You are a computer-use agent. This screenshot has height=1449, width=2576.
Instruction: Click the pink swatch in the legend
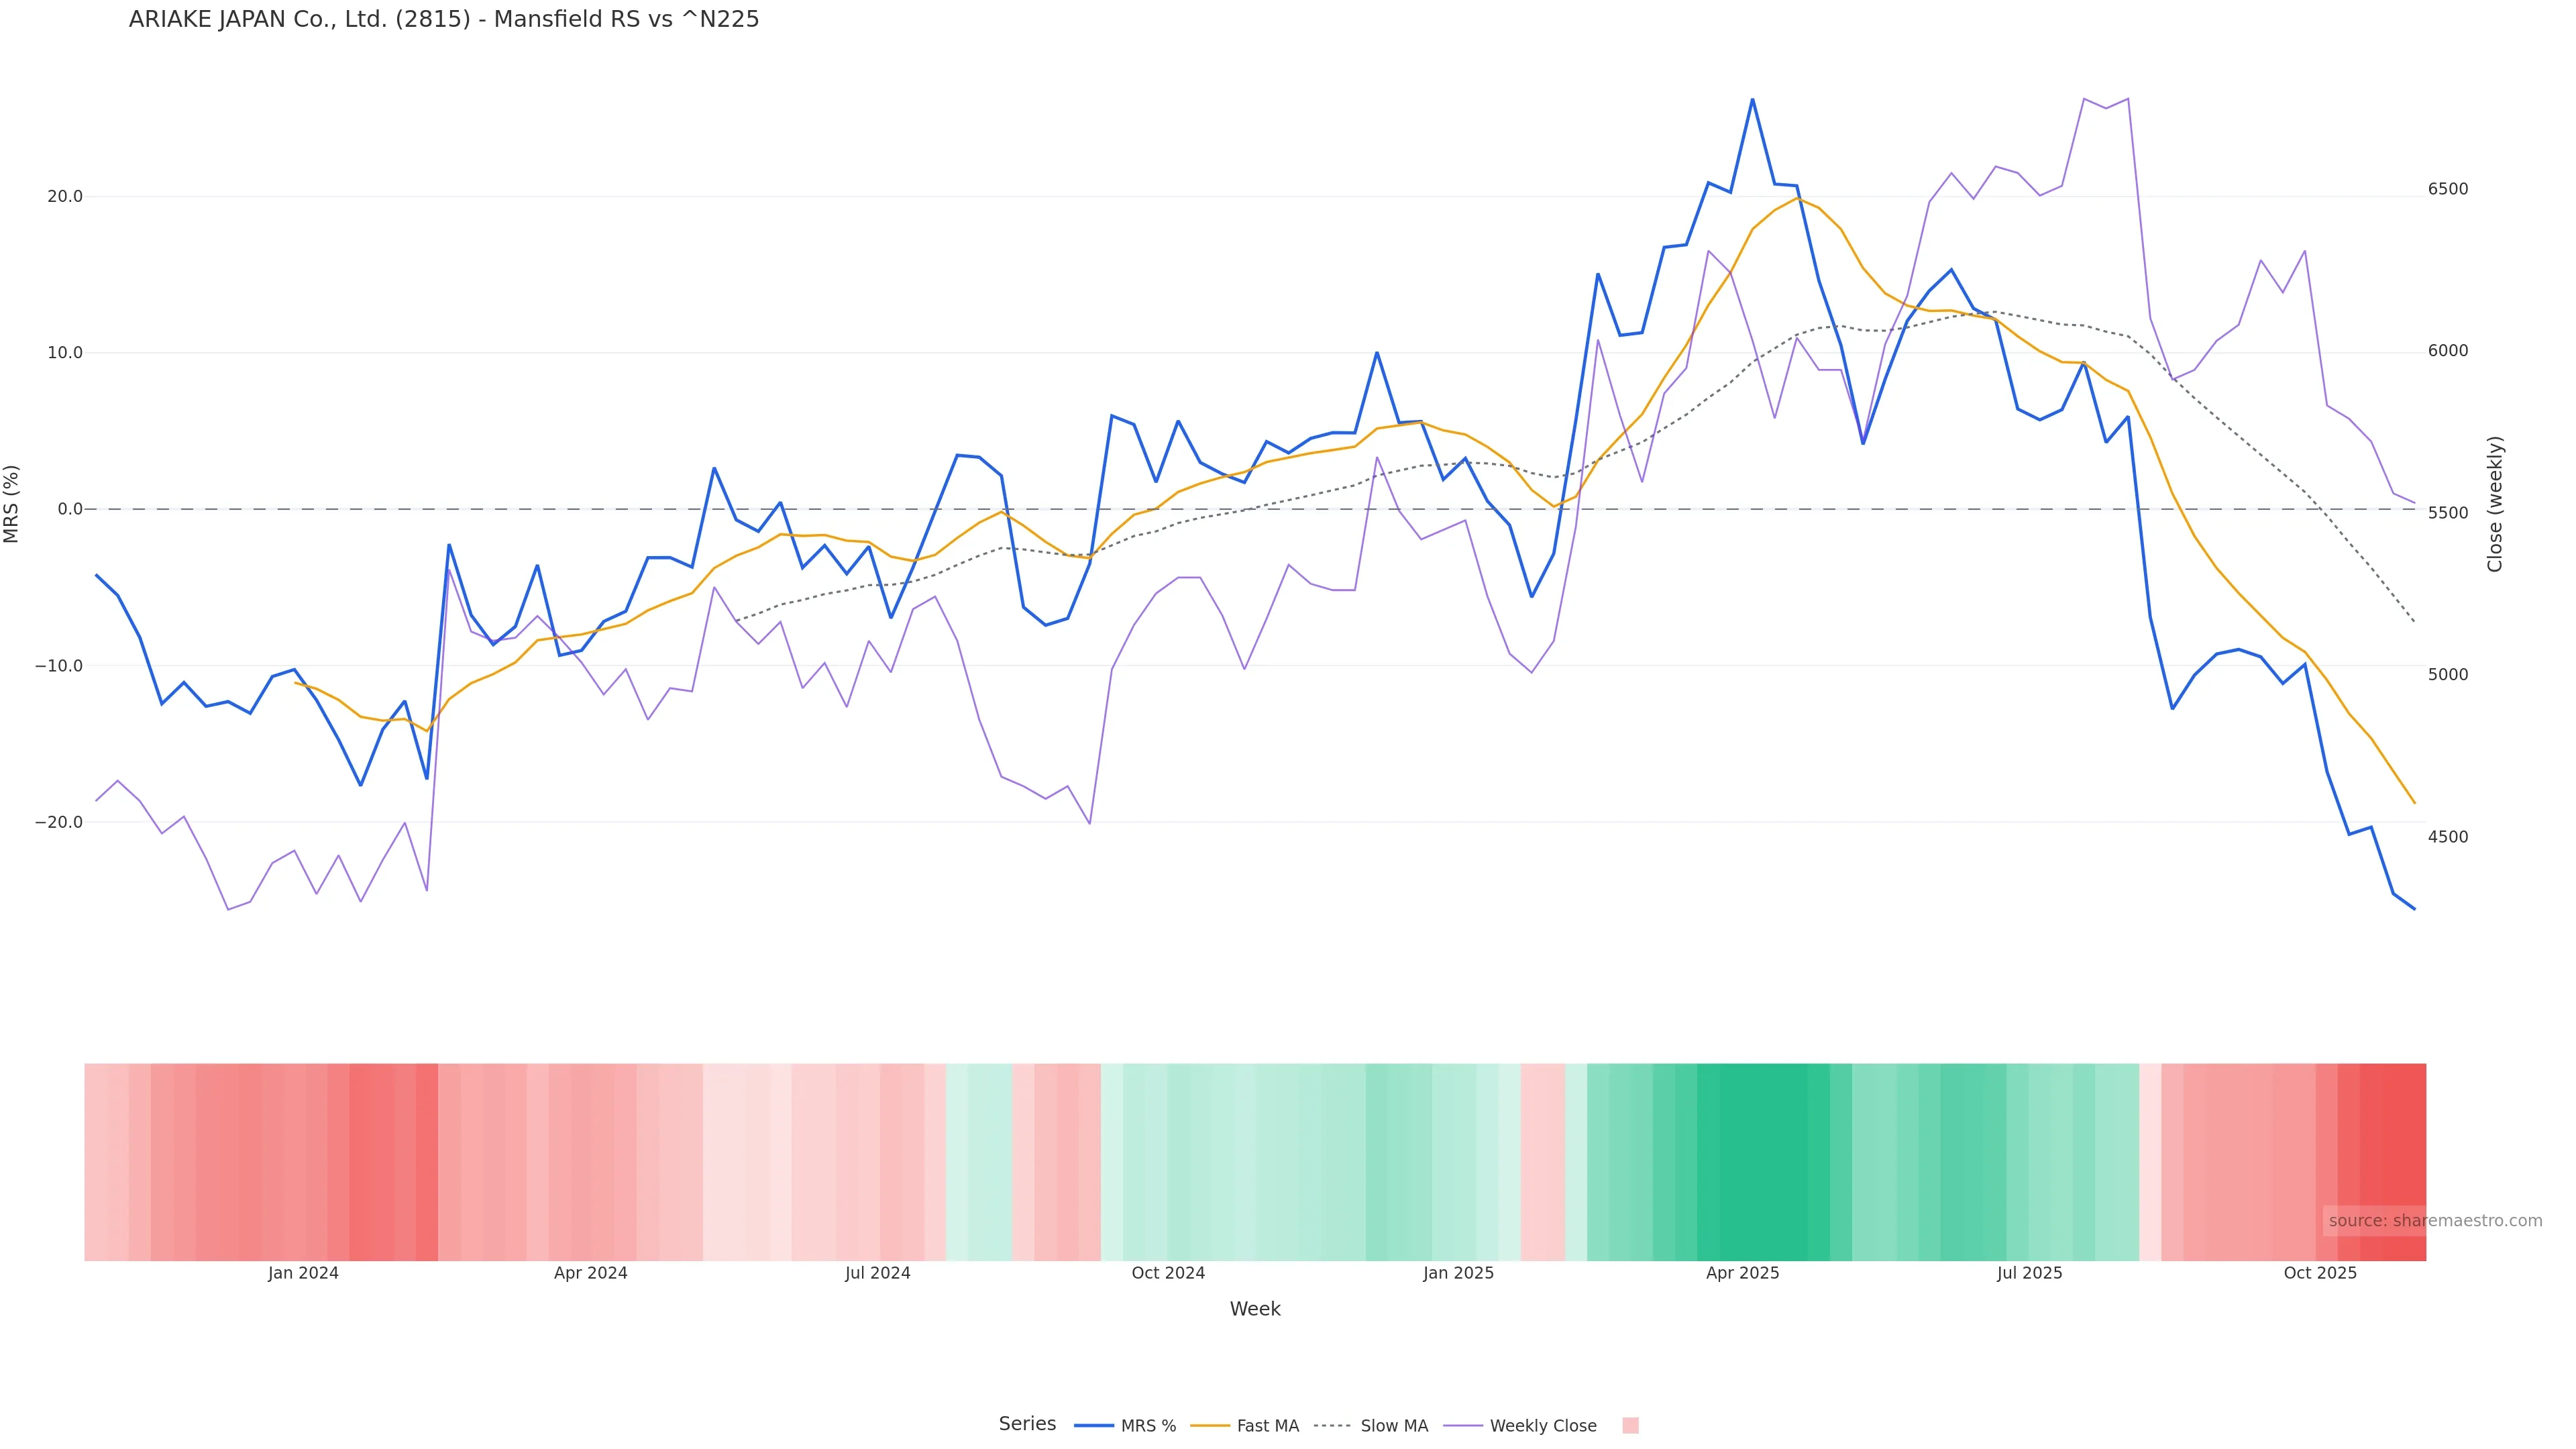pyautogui.click(x=1630, y=1426)
